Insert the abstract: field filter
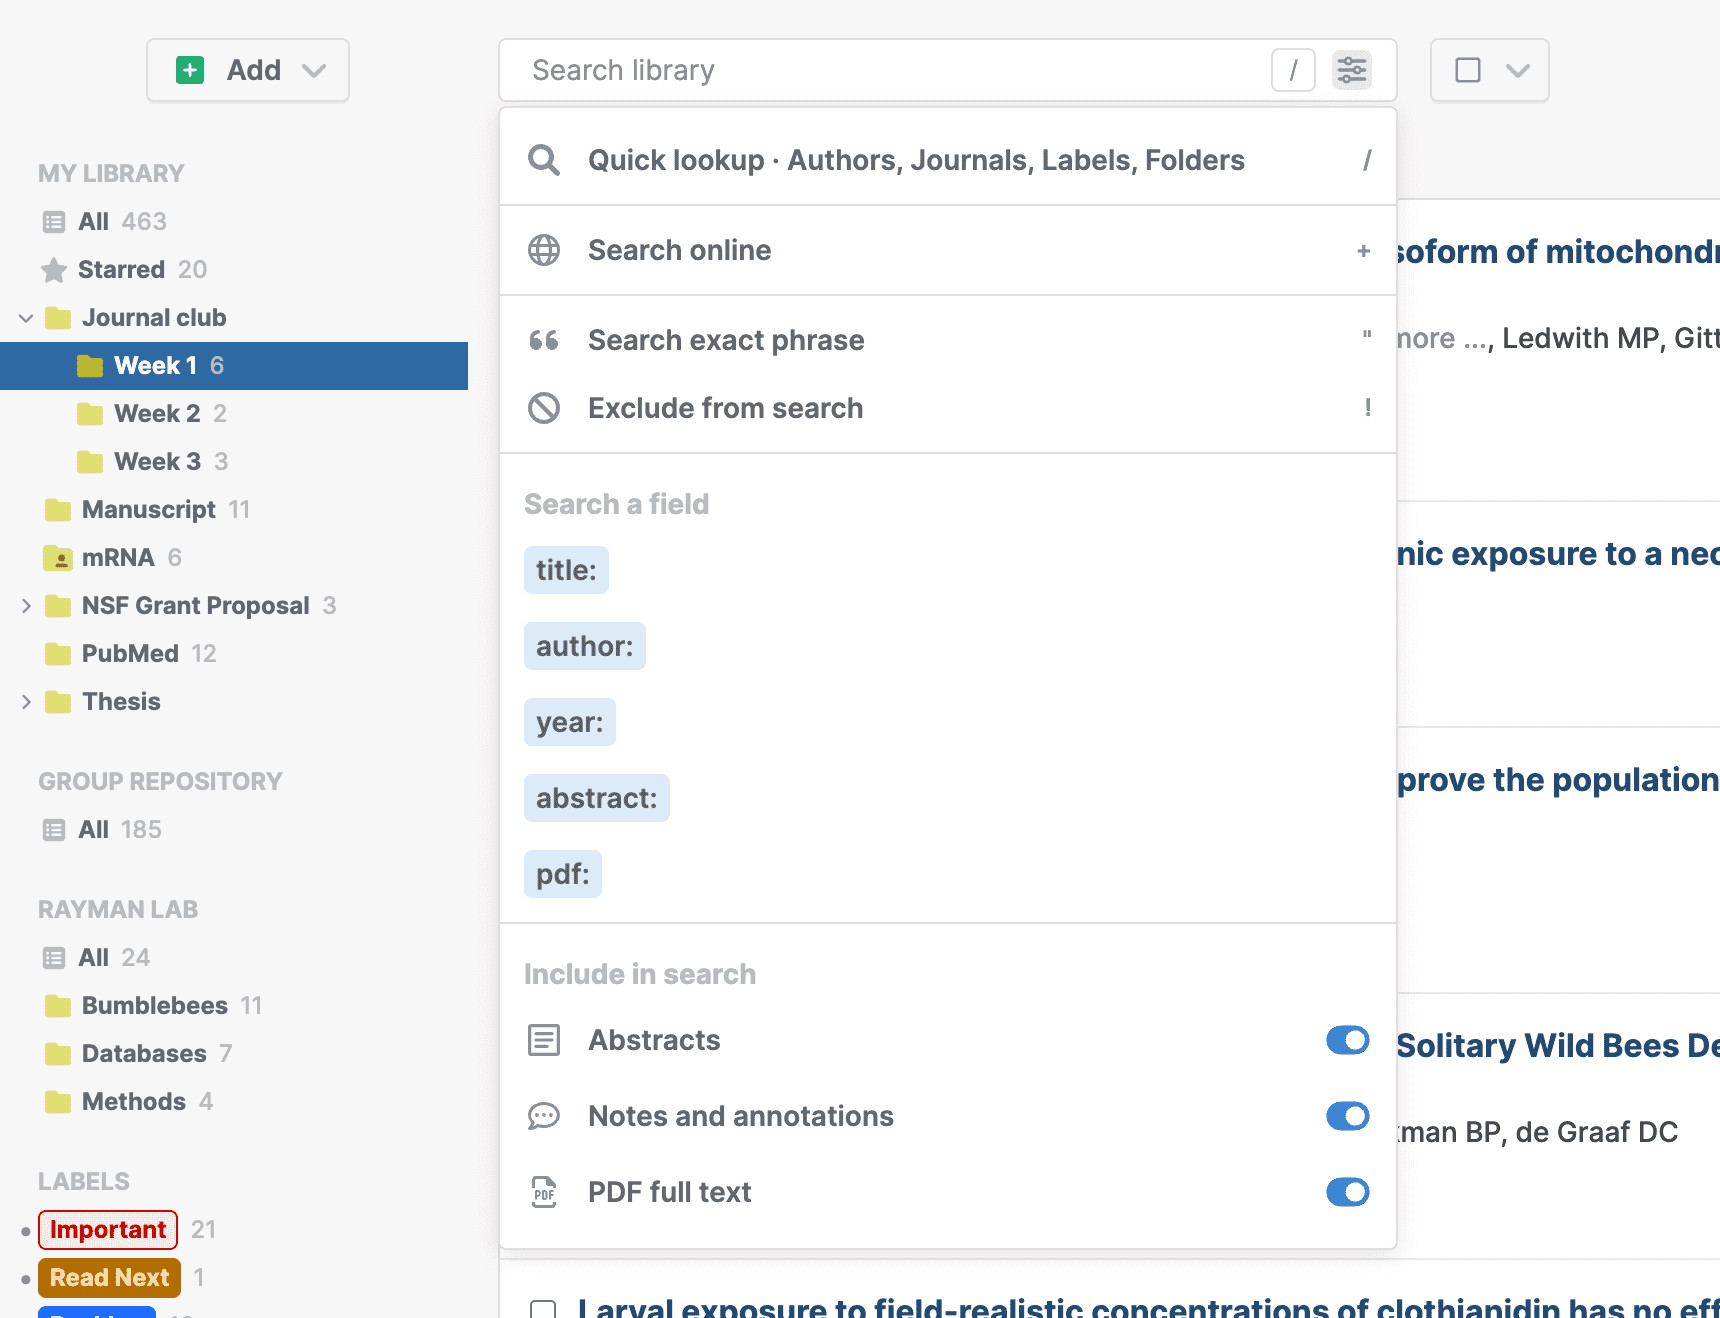The height and width of the screenshot is (1318, 1720). (x=596, y=798)
